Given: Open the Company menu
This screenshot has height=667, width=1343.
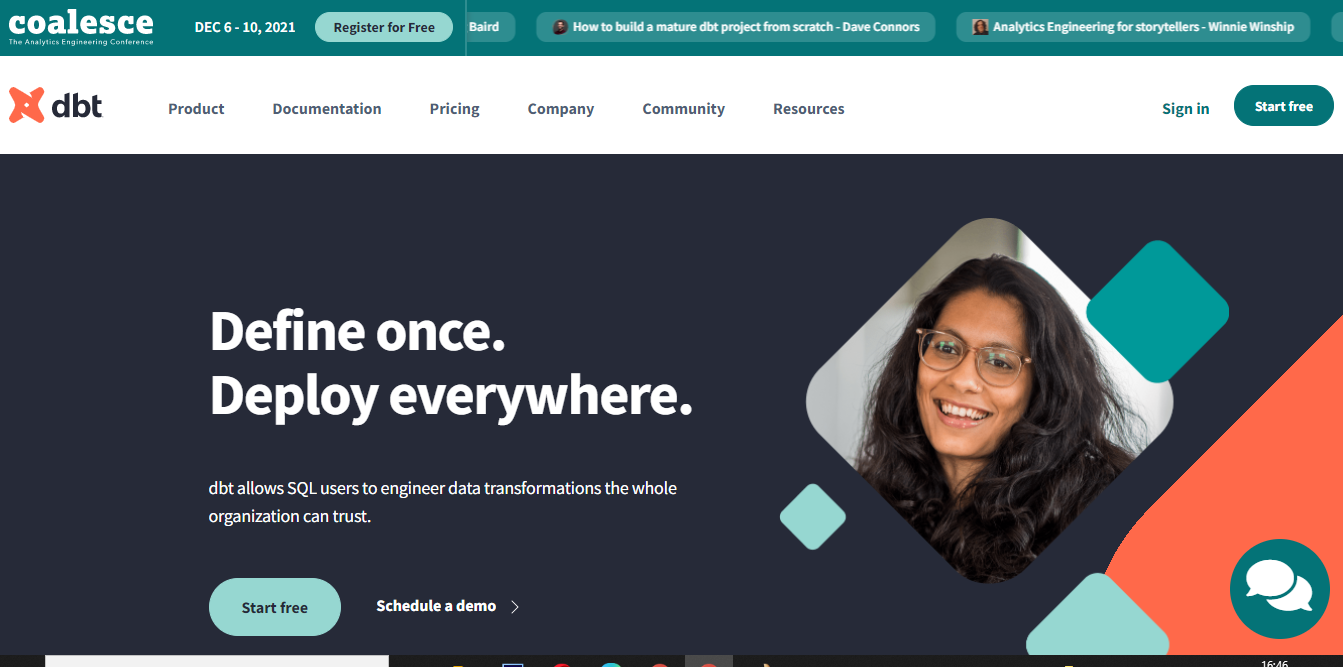Looking at the screenshot, I should click(561, 109).
